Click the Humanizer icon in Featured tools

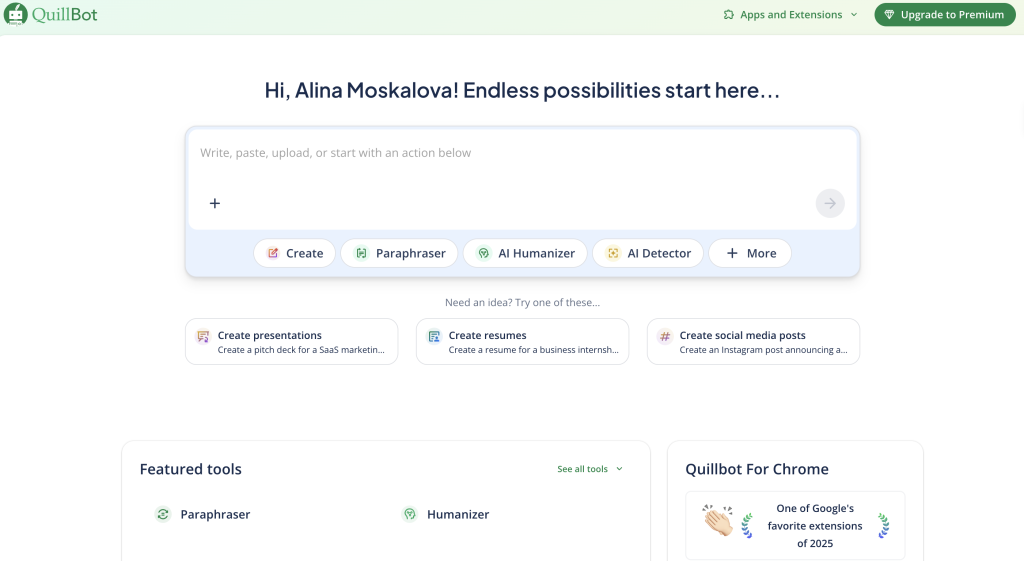pyautogui.click(x=409, y=514)
